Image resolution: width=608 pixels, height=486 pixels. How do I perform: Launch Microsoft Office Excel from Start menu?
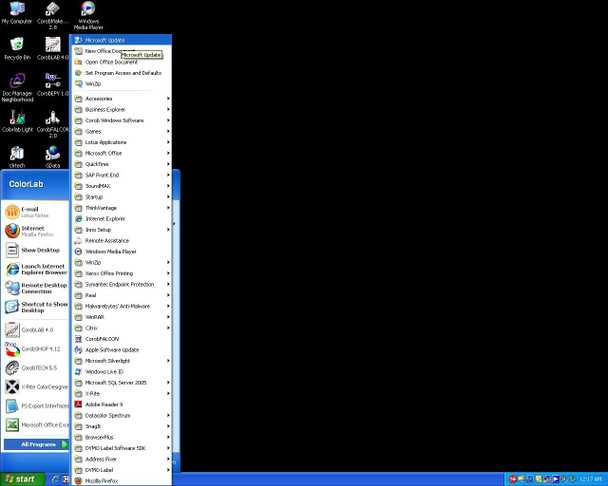click(36, 425)
